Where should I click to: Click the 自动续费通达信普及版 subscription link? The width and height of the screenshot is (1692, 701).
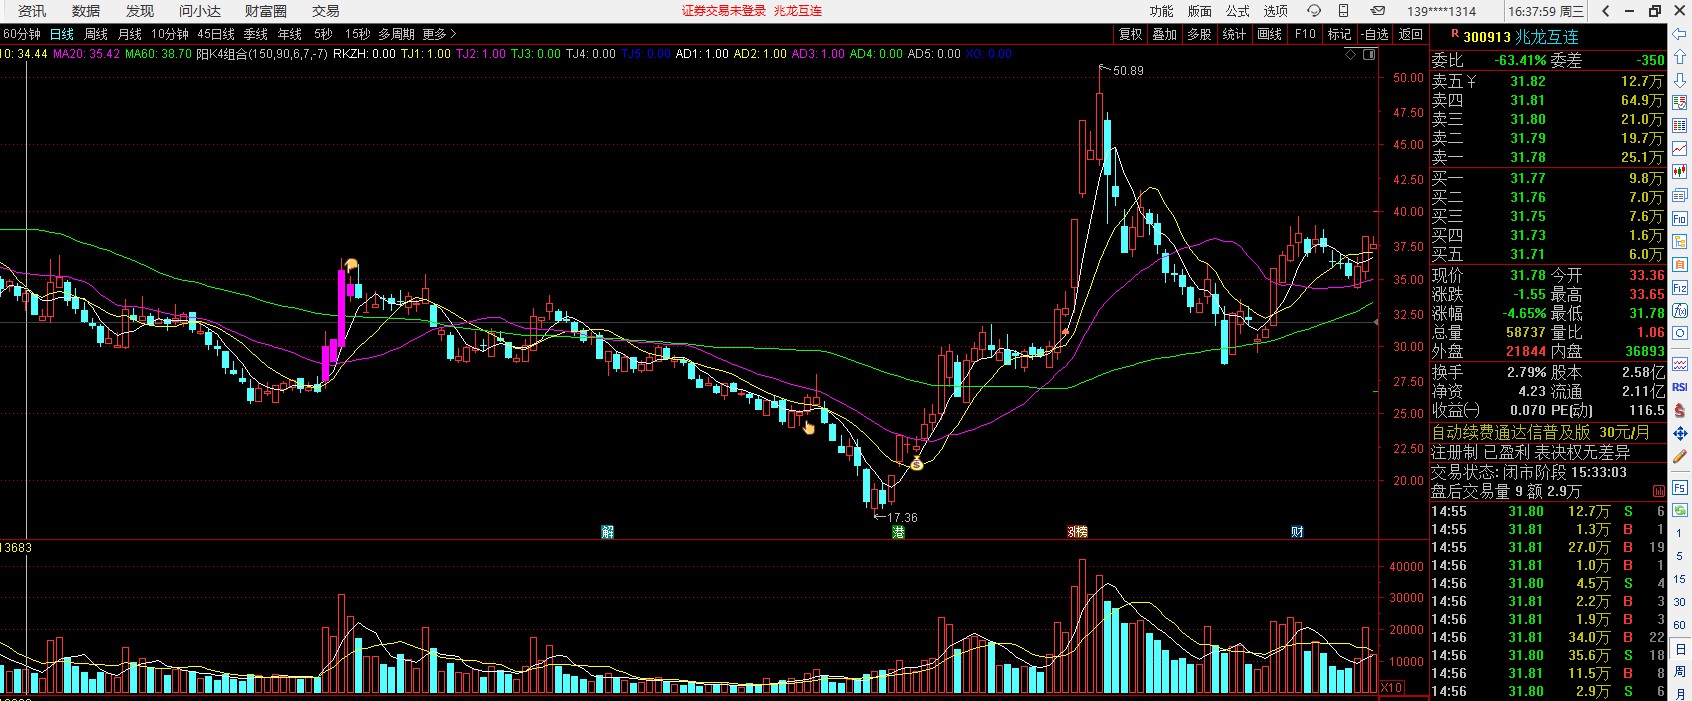pyautogui.click(x=1510, y=432)
